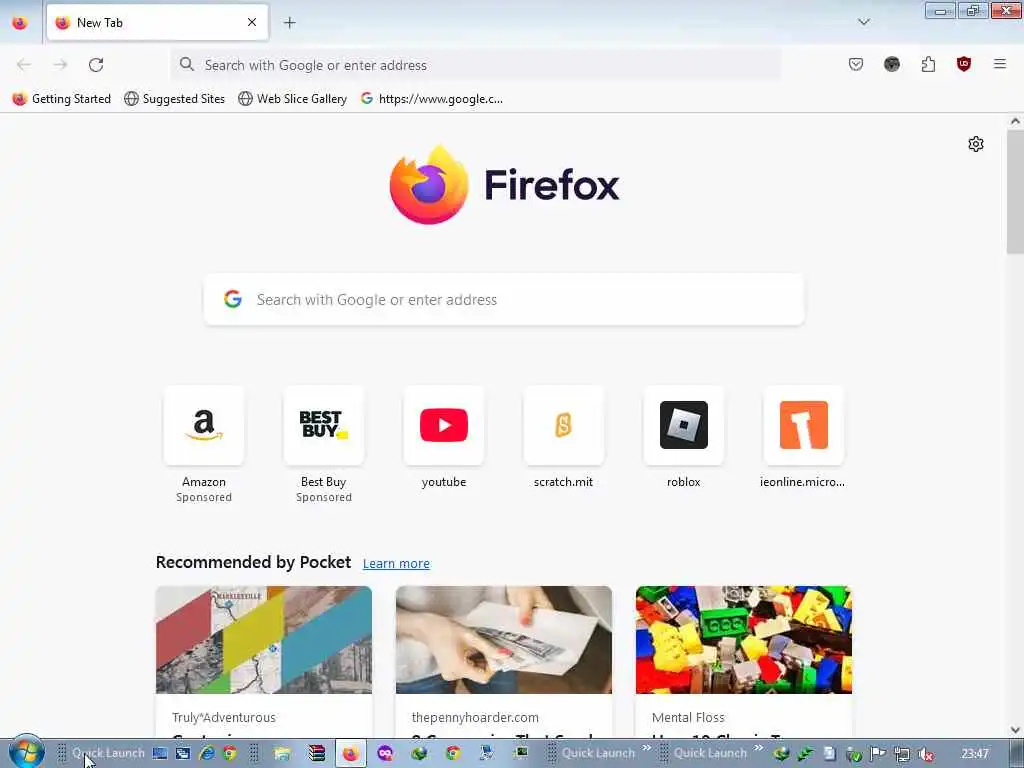Click the page vertical scrollbar thumb

coord(1015,191)
